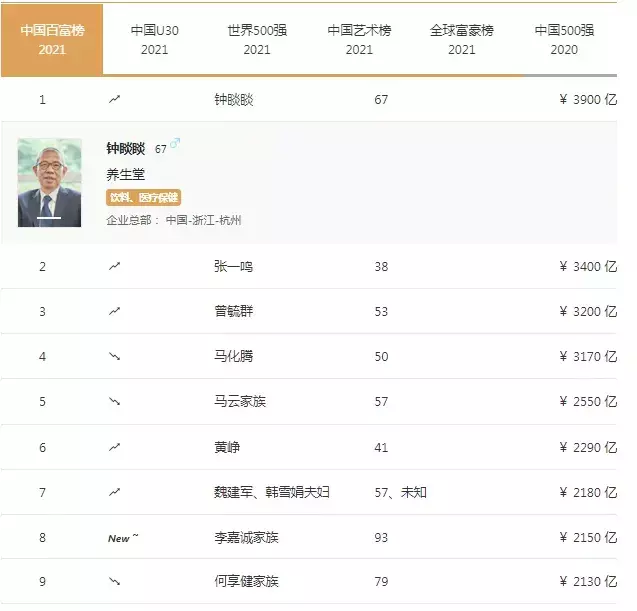637x611 pixels.
Task: Expand the 黄峥 row
Action: tap(309, 447)
